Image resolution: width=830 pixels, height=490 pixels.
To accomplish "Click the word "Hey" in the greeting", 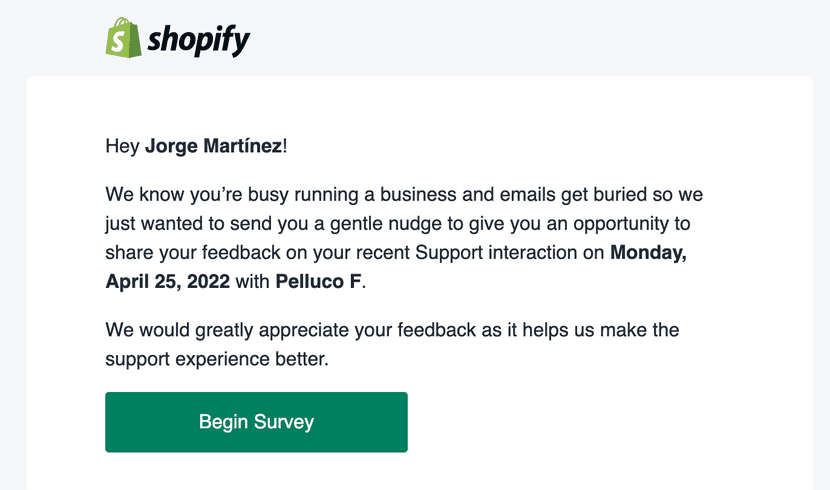I will (122, 147).
